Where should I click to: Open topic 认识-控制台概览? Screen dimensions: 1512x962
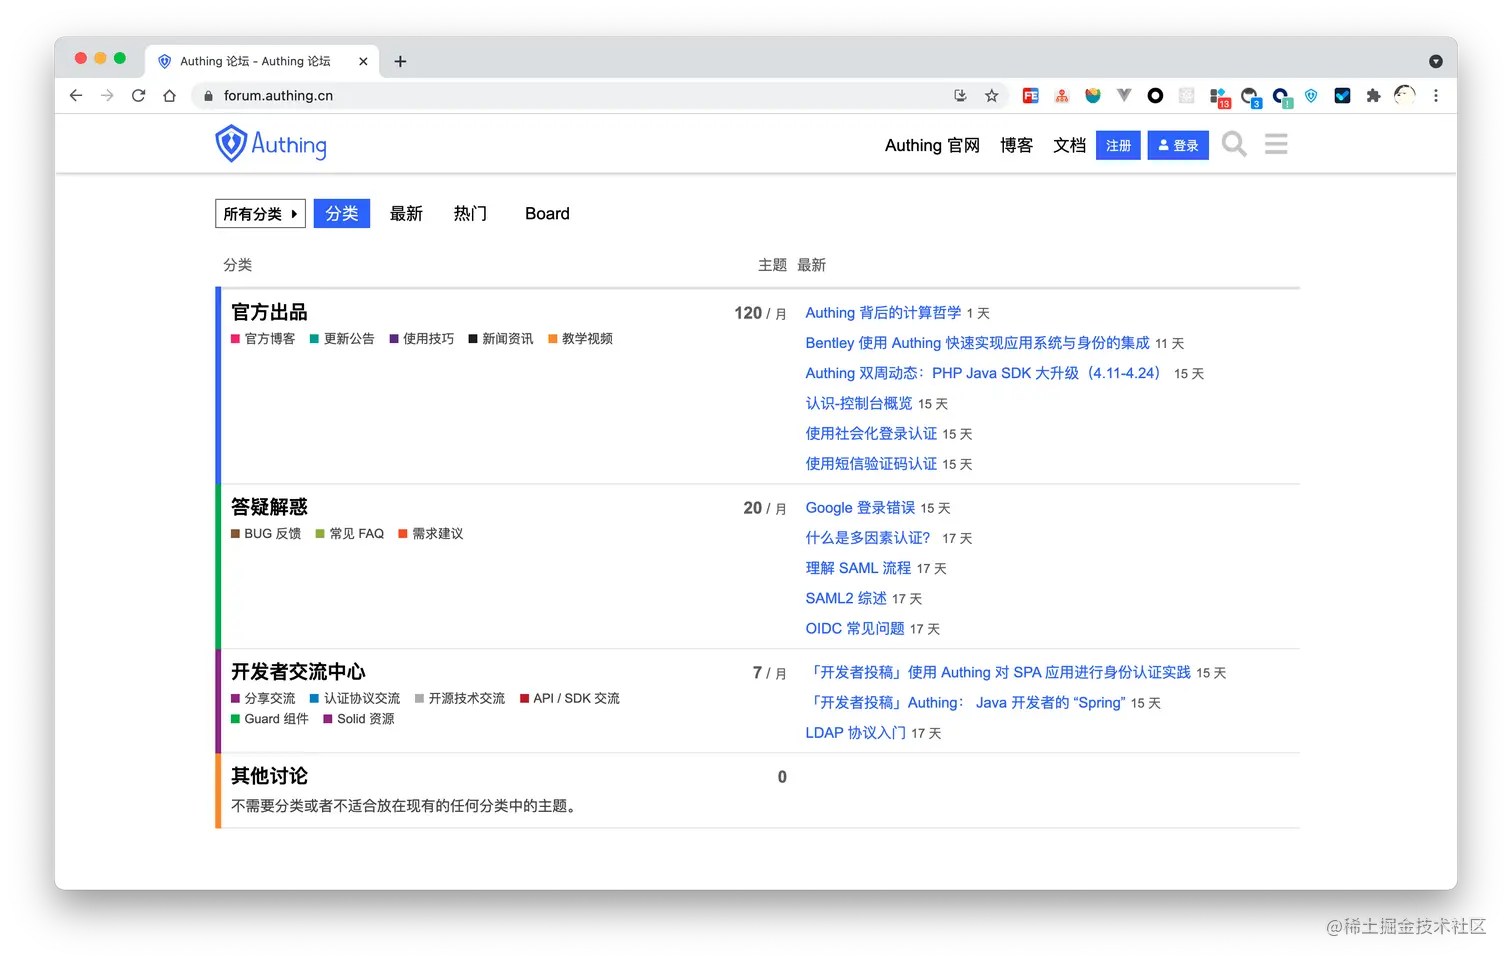point(859,403)
